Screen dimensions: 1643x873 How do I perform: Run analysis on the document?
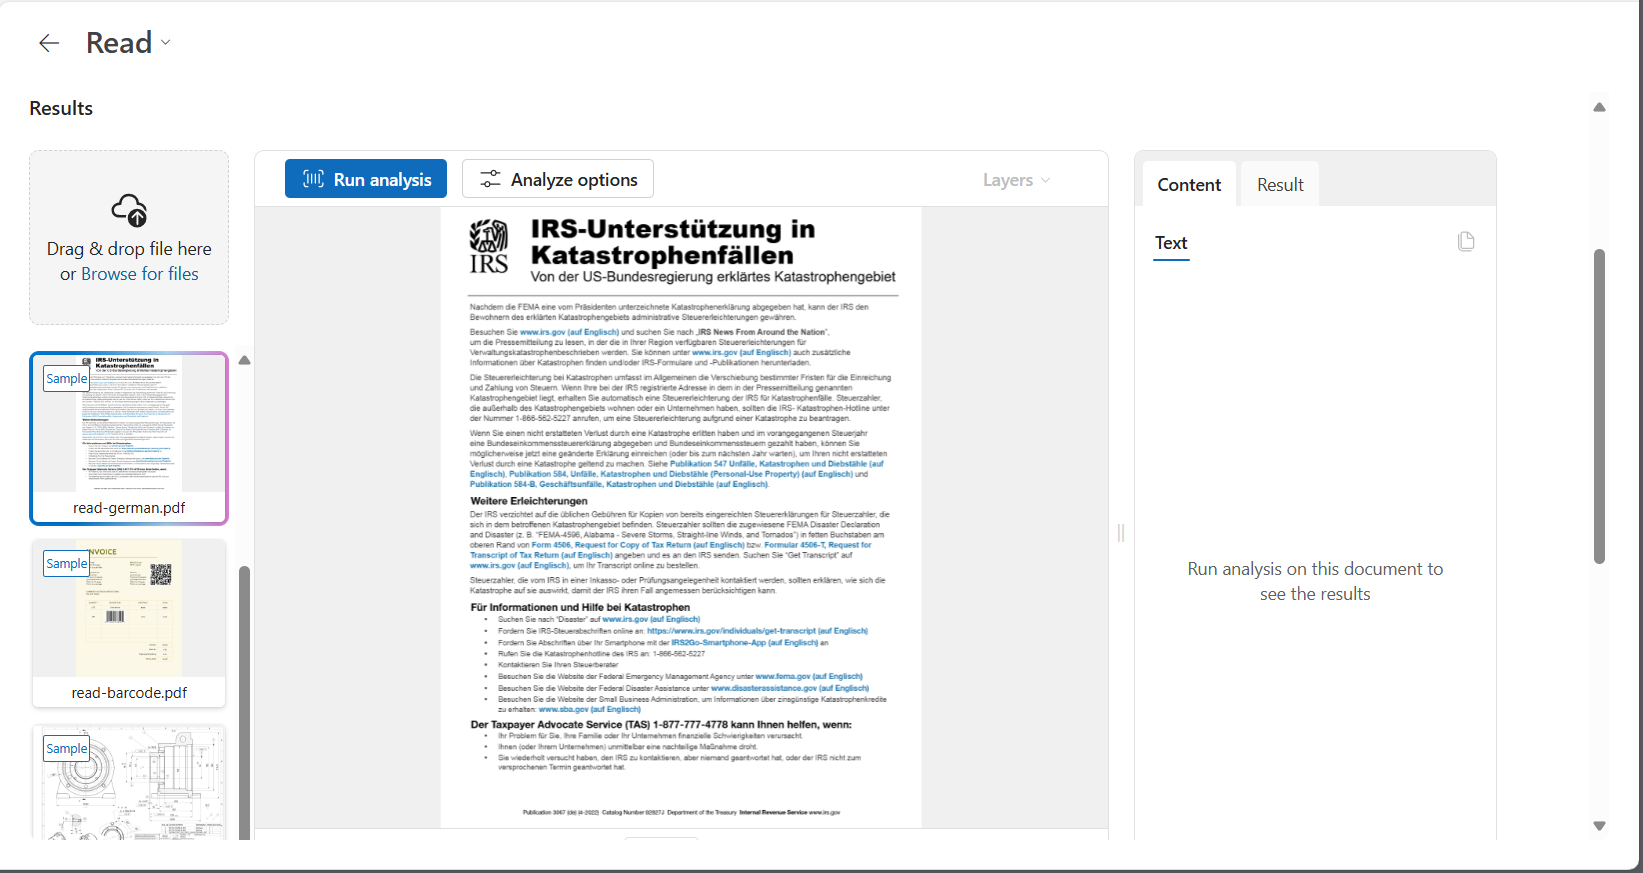(x=366, y=179)
